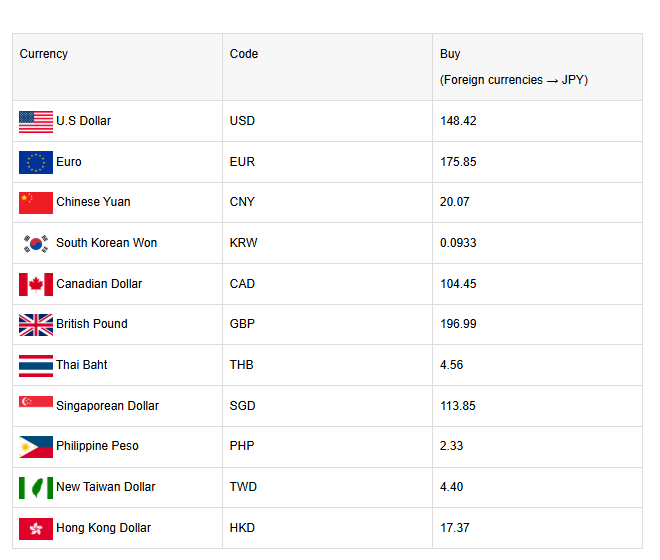
Task: Click the South Korean flag icon
Action: pyautogui.click(x=35, y=243)
